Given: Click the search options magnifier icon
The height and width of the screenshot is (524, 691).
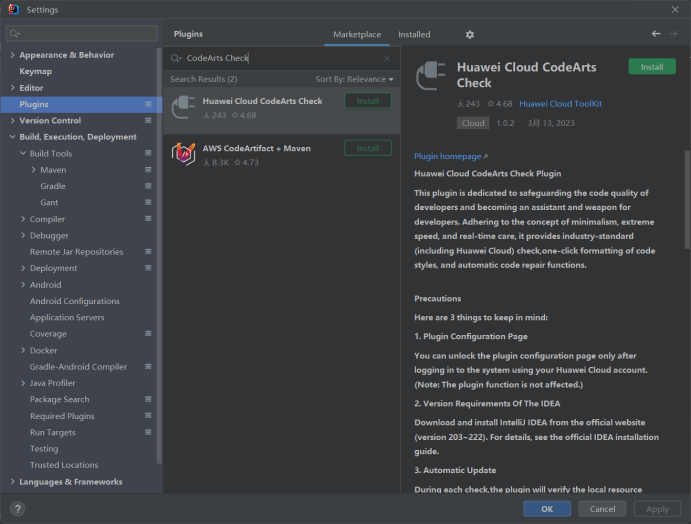Looking at the screenshot, I should 176,58.
